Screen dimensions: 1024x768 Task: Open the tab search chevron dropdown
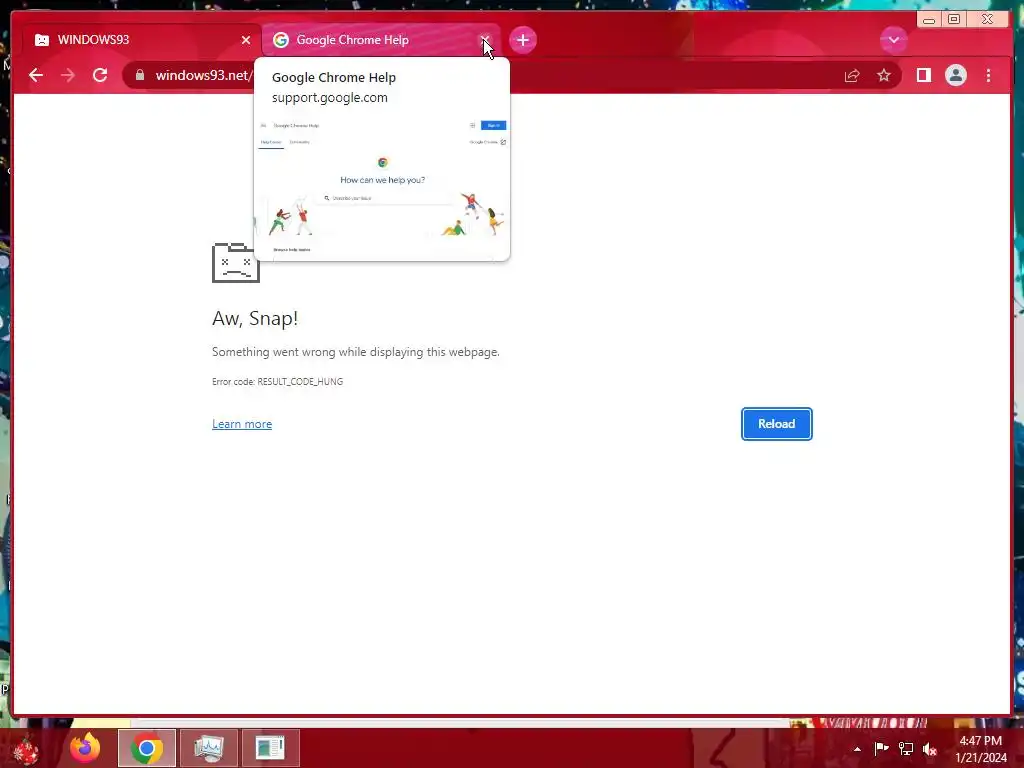(893, 40)
